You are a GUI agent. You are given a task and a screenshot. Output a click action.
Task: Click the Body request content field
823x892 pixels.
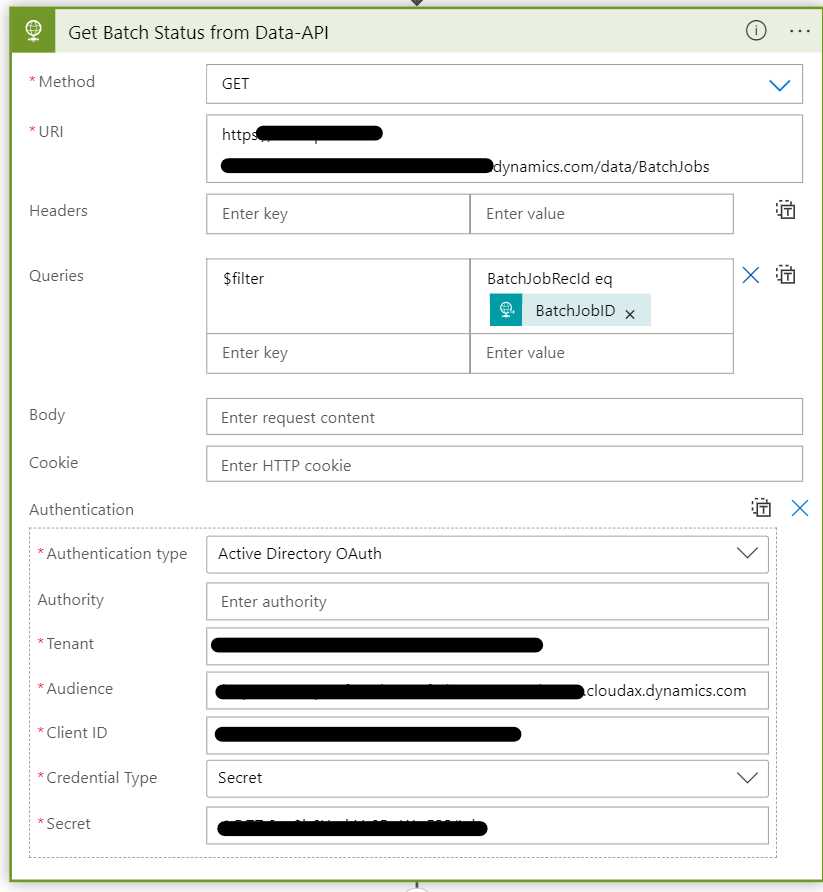click(x=504, y=417)
